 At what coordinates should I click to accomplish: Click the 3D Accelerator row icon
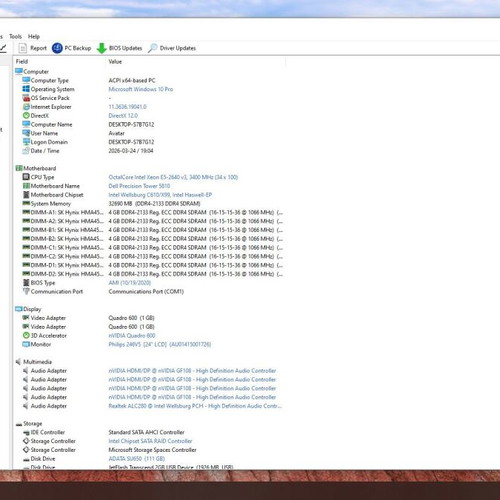pyautogui.click(x=26, y=335)
